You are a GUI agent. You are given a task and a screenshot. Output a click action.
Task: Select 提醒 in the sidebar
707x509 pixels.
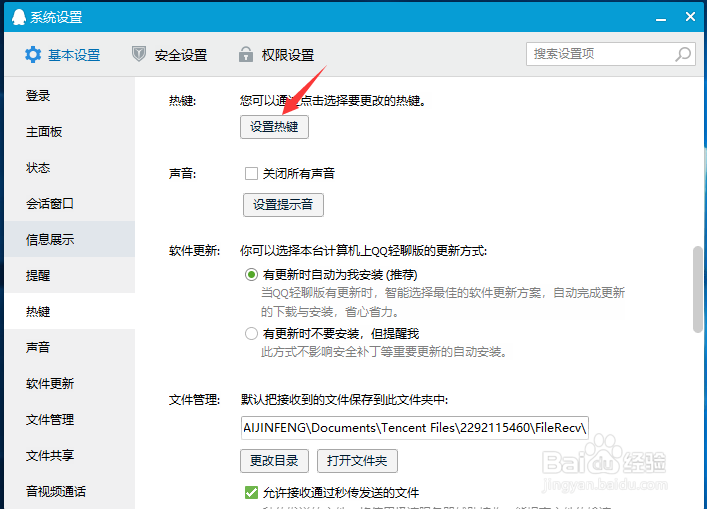coord(70,275)
